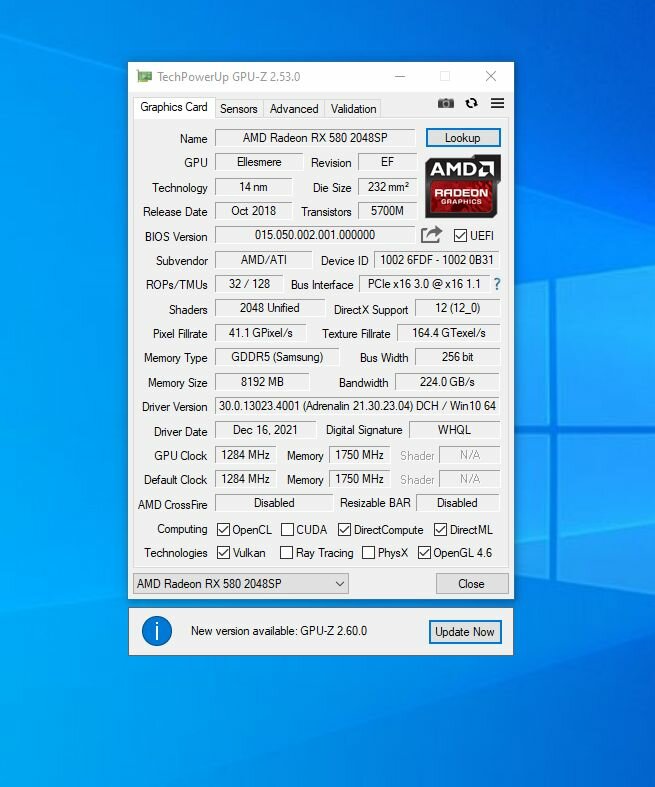The width and height of the screenshot is (655, 787).
Task: Open the Advanced tab
Action: pyautogui.click(x=294, y=109)
